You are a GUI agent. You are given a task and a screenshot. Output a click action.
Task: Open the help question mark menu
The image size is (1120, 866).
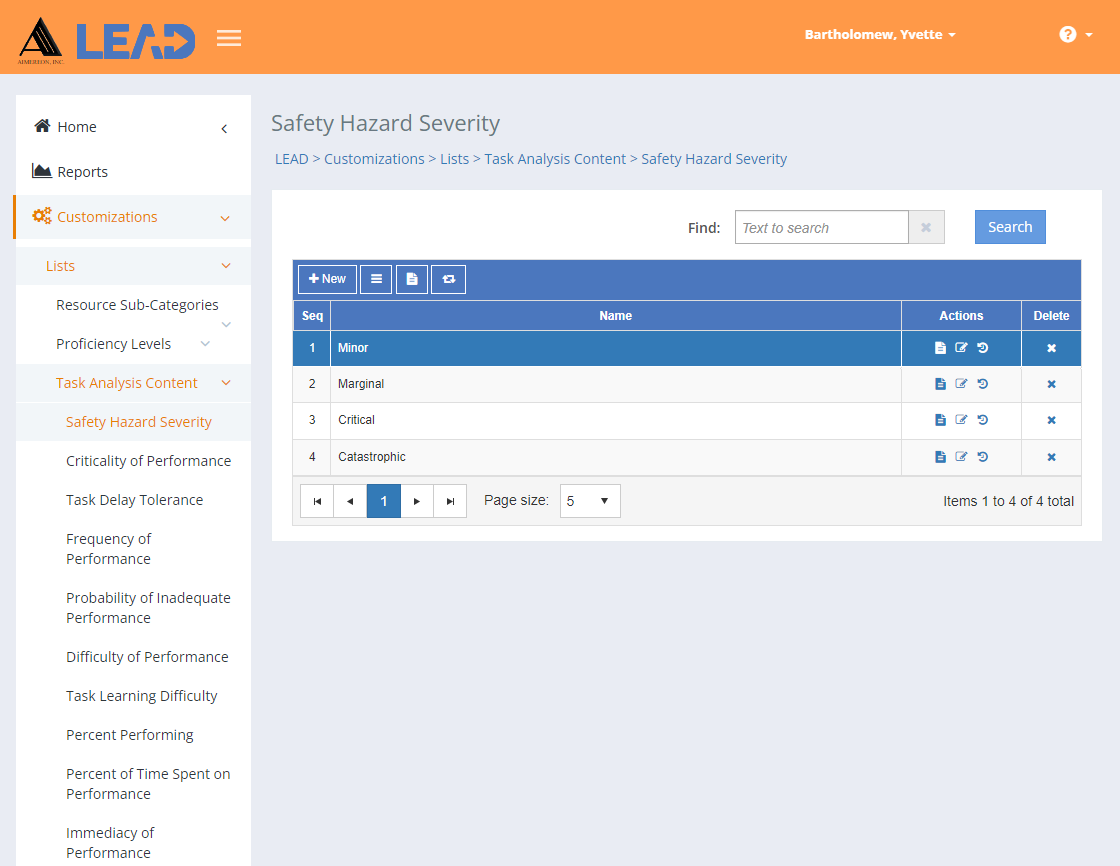tap(1074, 35)
